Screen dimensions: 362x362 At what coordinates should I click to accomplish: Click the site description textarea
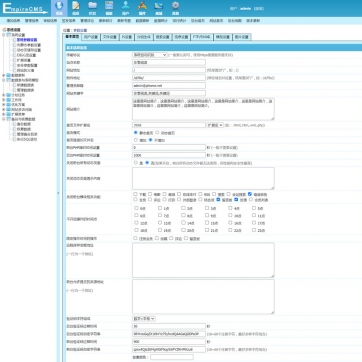pyautogui.click(x=203, y=109)
